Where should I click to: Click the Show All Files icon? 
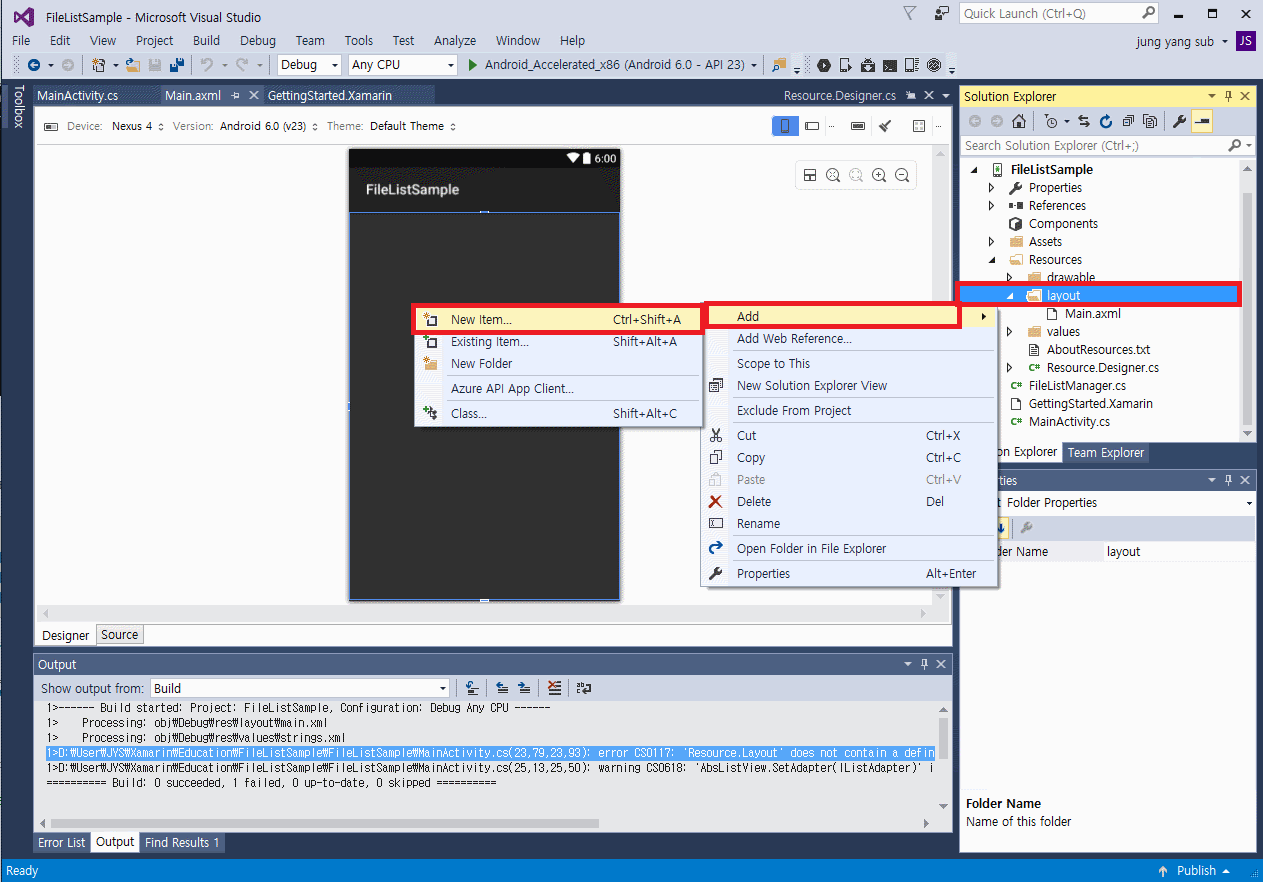pos(1151,121)
